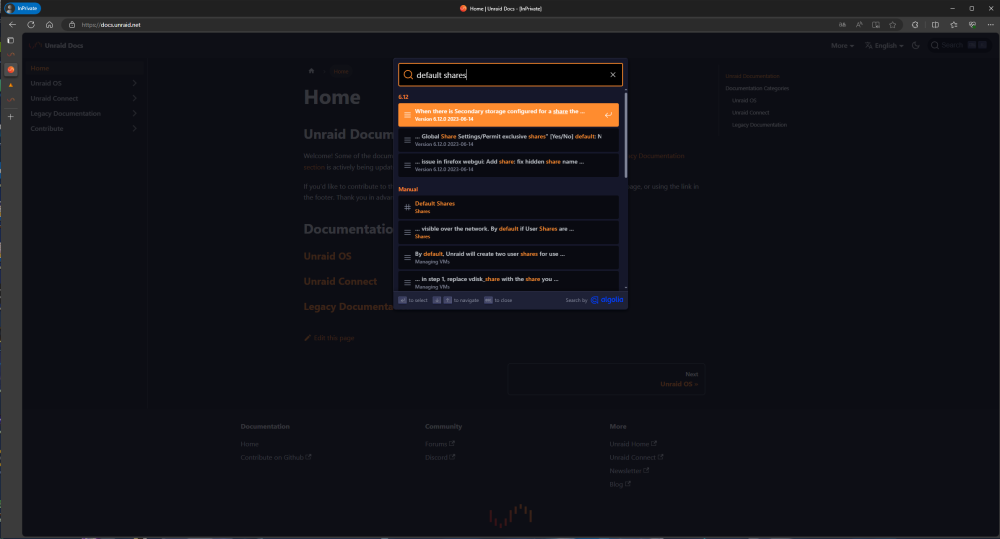Open Browser essentials heart icon
1000x539 pixels.
tap(972, 24)
